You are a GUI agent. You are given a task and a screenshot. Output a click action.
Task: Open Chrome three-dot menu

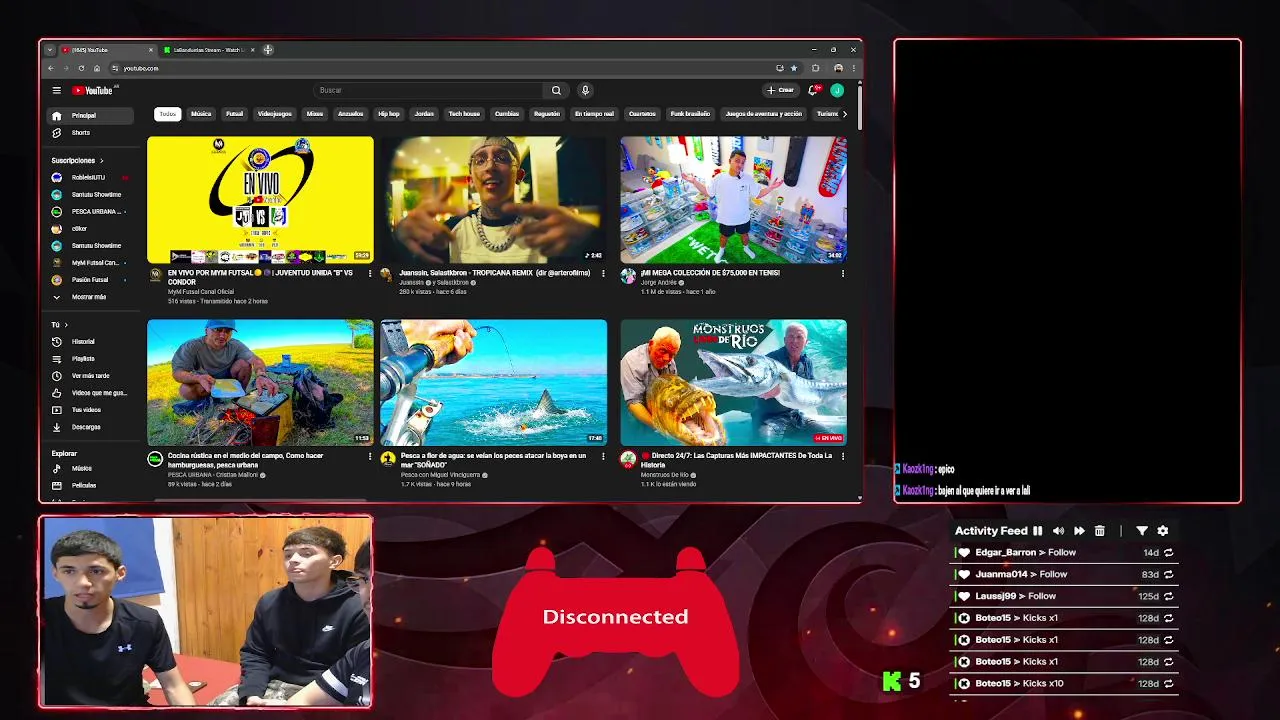[x=853, y=68]
